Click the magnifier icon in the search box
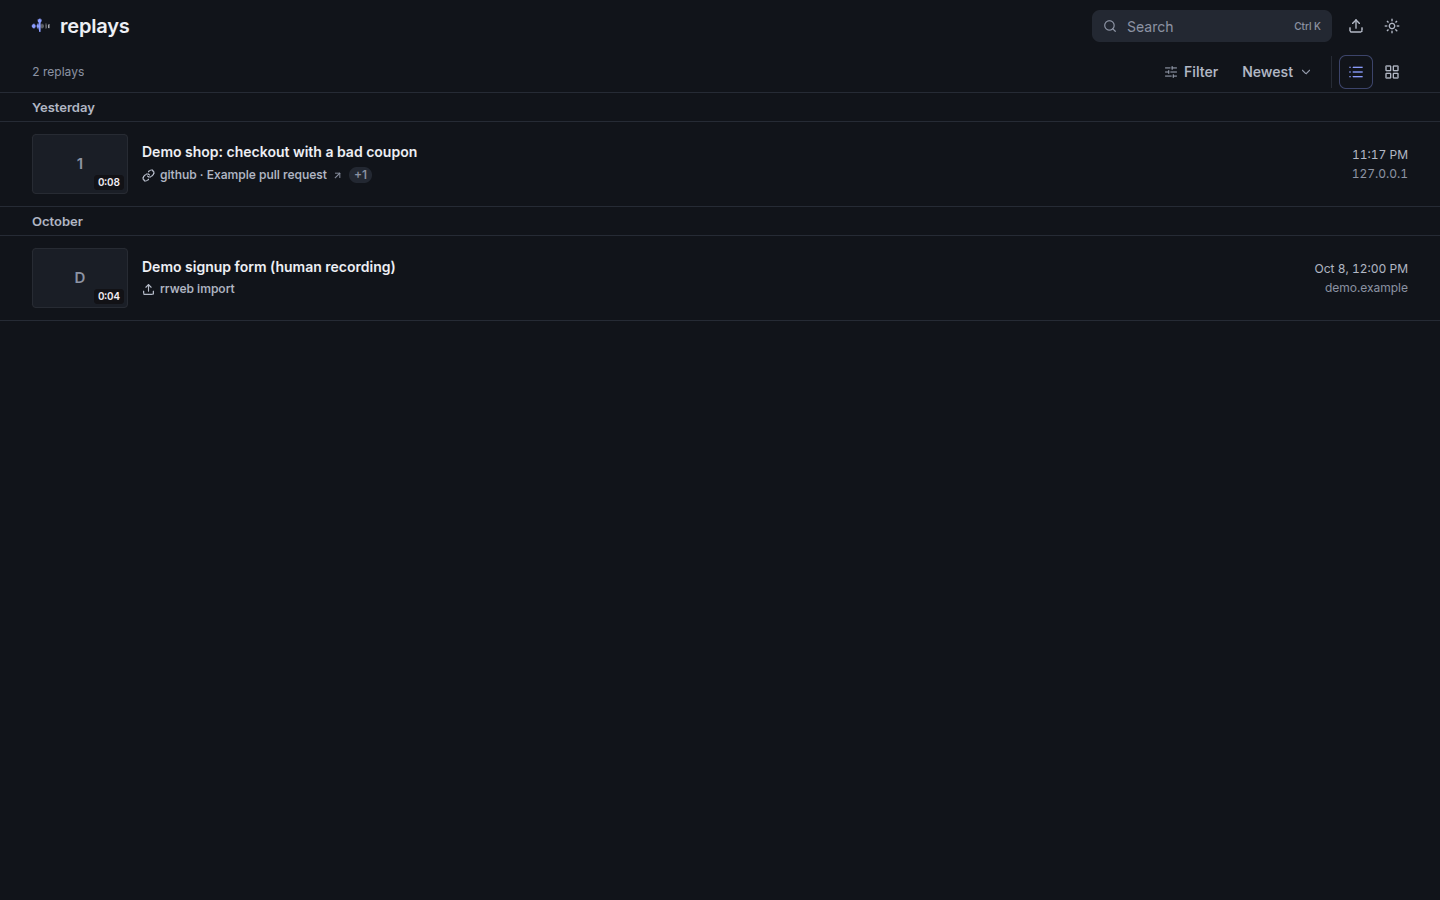This screenshot has width=1440, height=900. click(1110, 26)
